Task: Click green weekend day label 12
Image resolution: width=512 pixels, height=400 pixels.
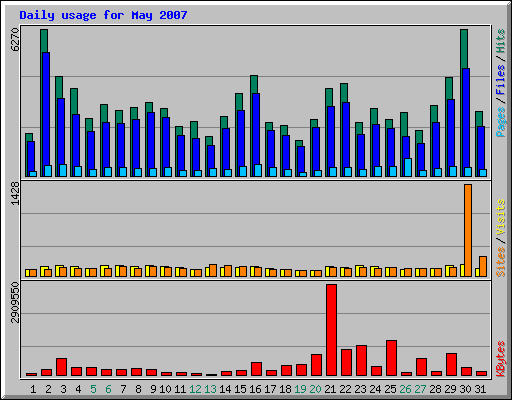Action: [195, 389]
